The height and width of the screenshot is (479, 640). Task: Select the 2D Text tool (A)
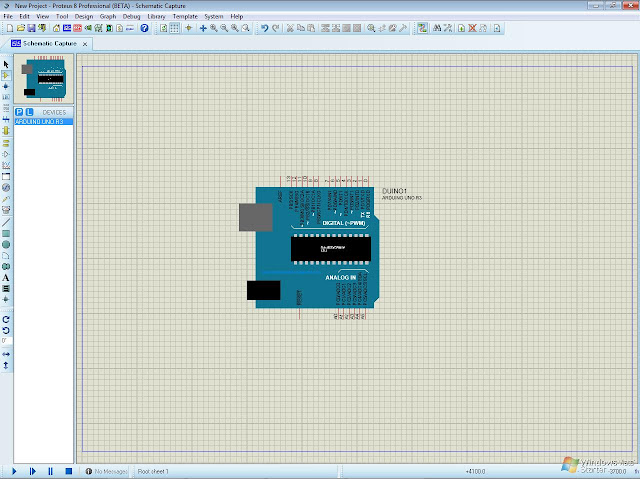[x=6, y=277]
